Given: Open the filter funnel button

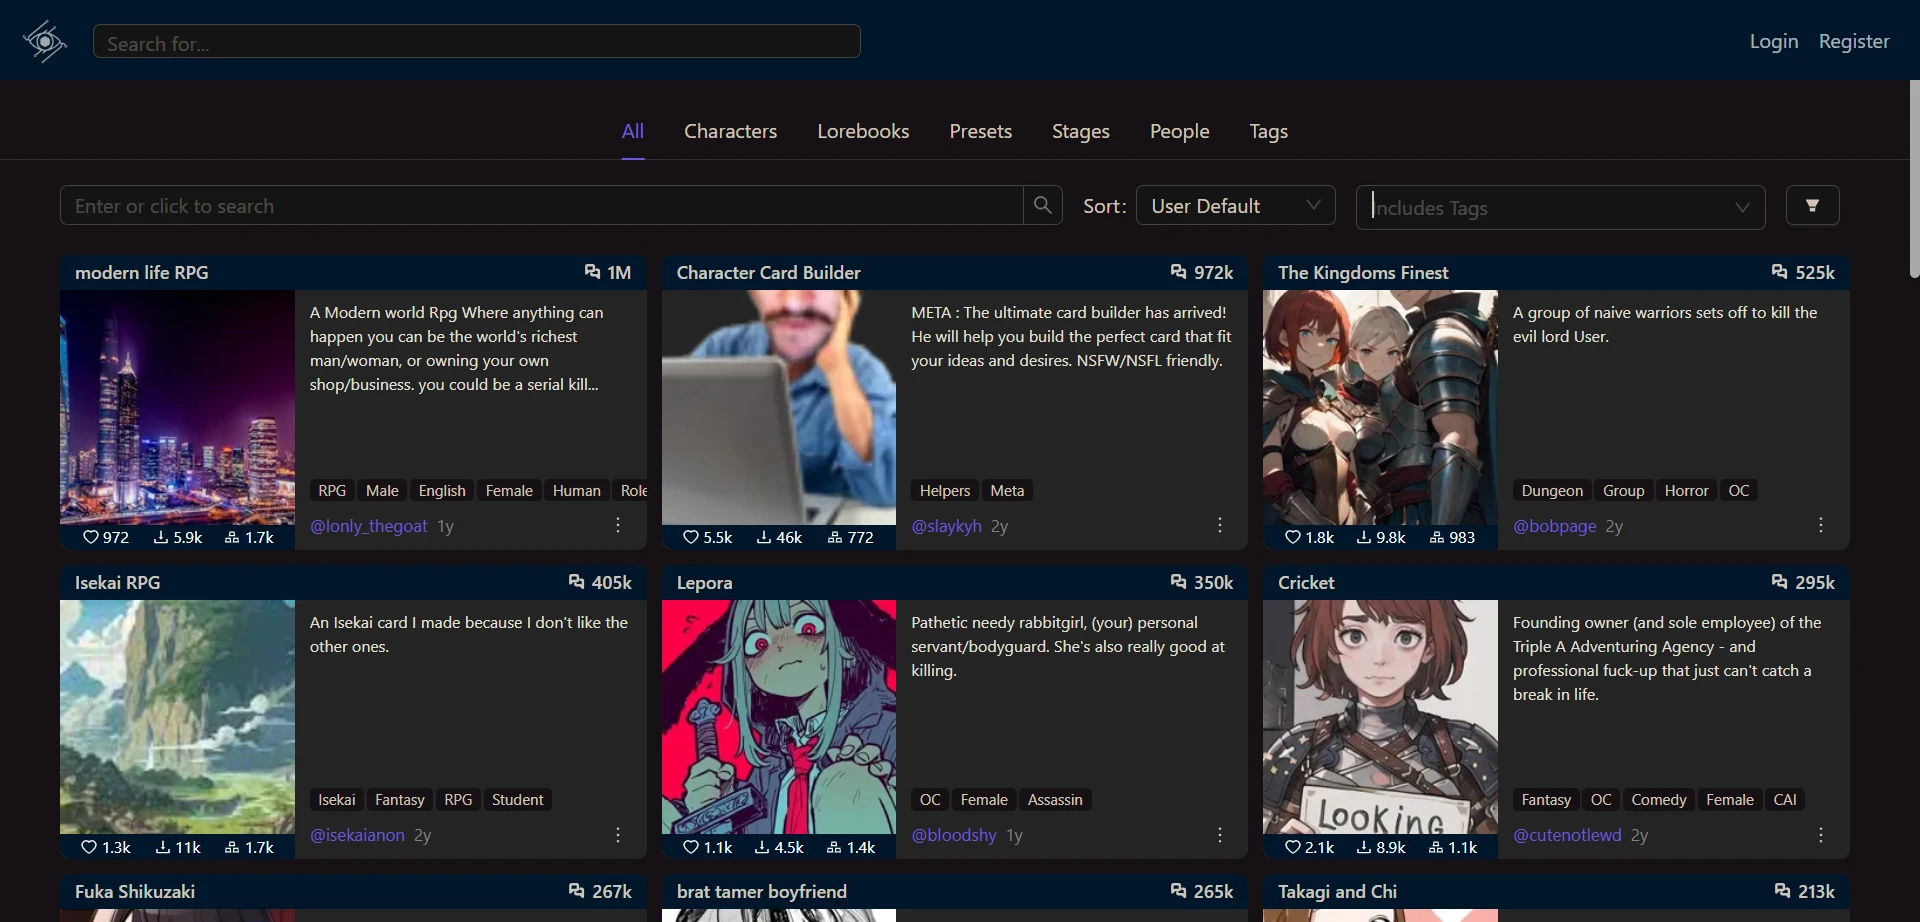Looking at the screenshot, I should [1812, 206].
